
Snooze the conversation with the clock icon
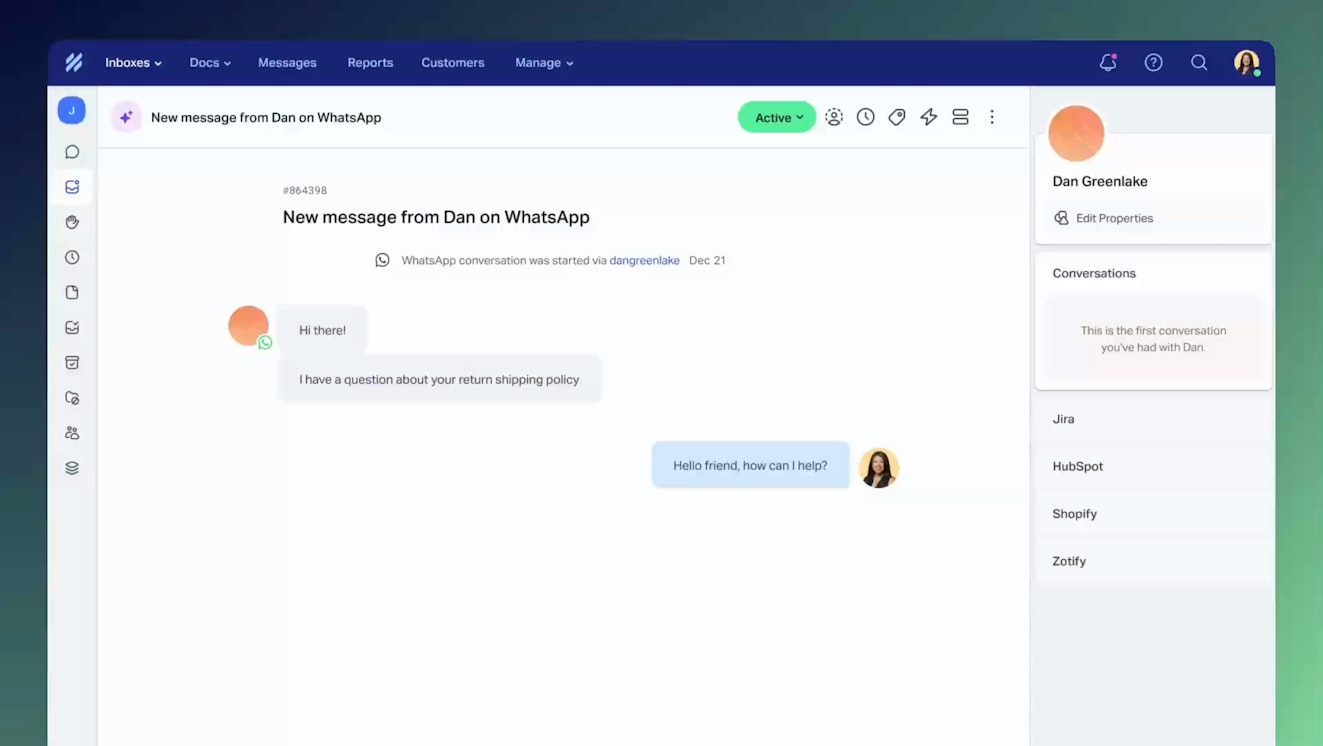pos(865,117)
